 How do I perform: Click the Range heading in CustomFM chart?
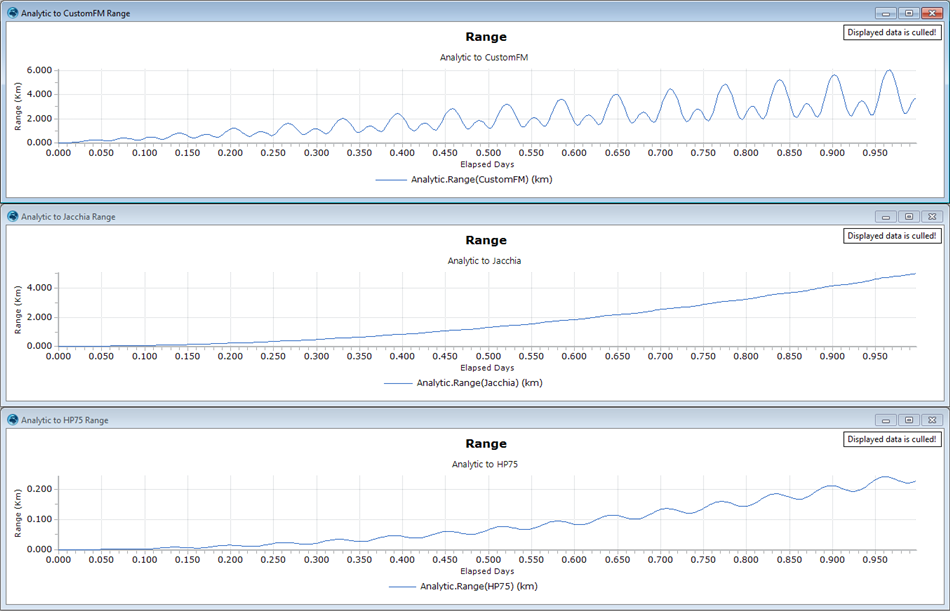tap(486, 37)
